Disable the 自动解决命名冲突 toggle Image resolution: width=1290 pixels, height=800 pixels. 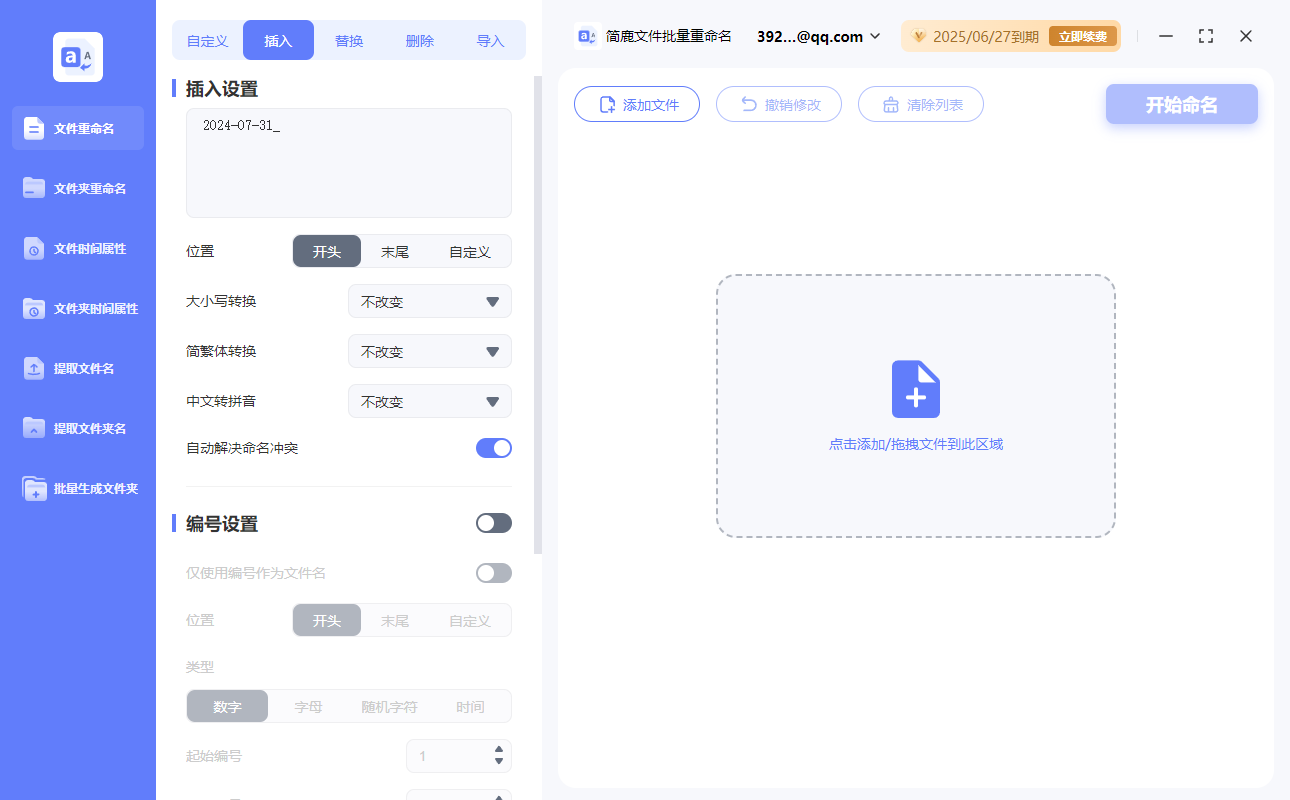493,450
